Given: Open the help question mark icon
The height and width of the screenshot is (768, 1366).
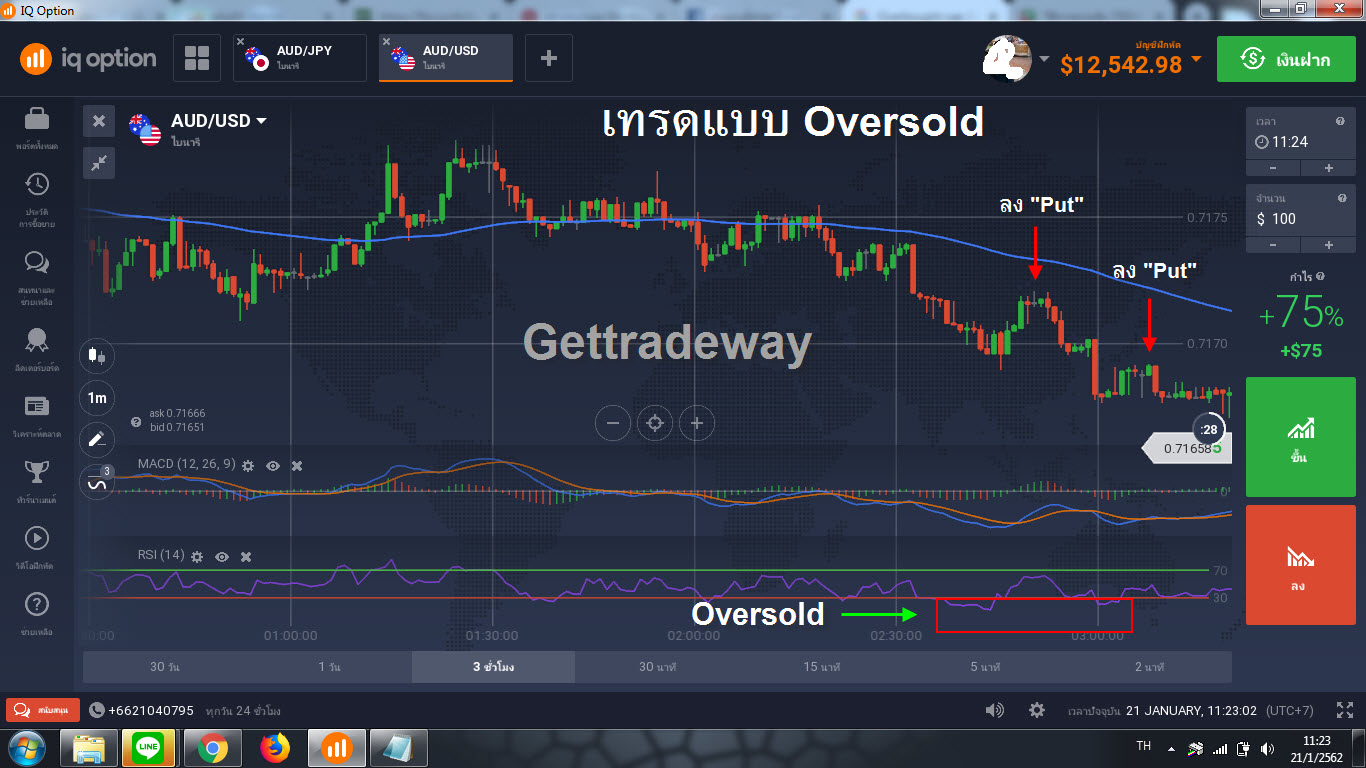Looking at the screenshot, I should coord(37,605).
